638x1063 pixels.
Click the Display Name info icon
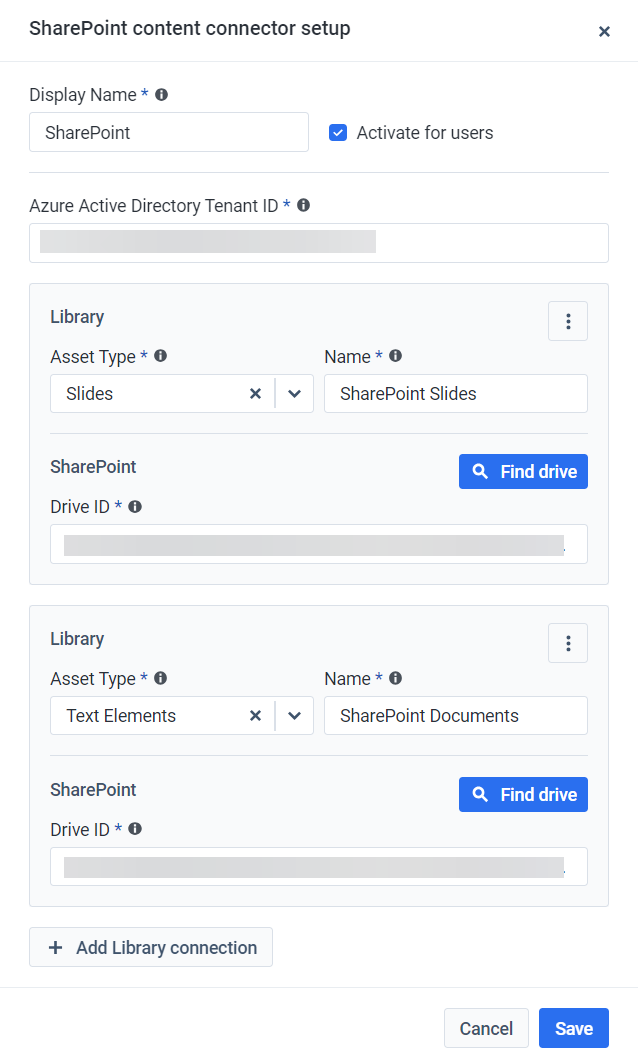pos(161,95)
